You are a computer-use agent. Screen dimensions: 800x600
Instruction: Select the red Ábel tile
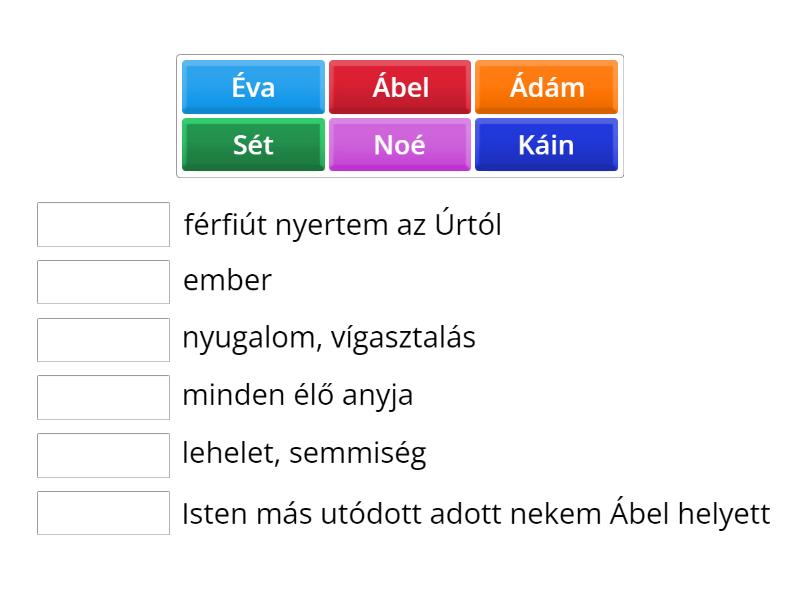(399, 87)
